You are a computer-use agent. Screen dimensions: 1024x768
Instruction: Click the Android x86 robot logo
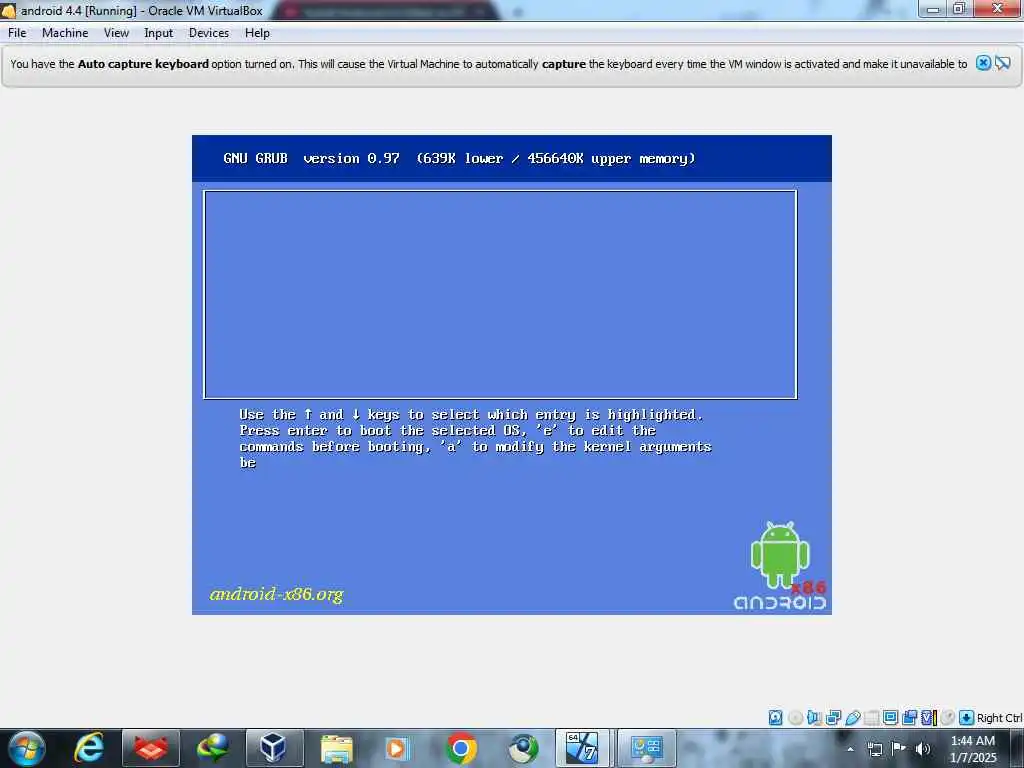[780, 566]
